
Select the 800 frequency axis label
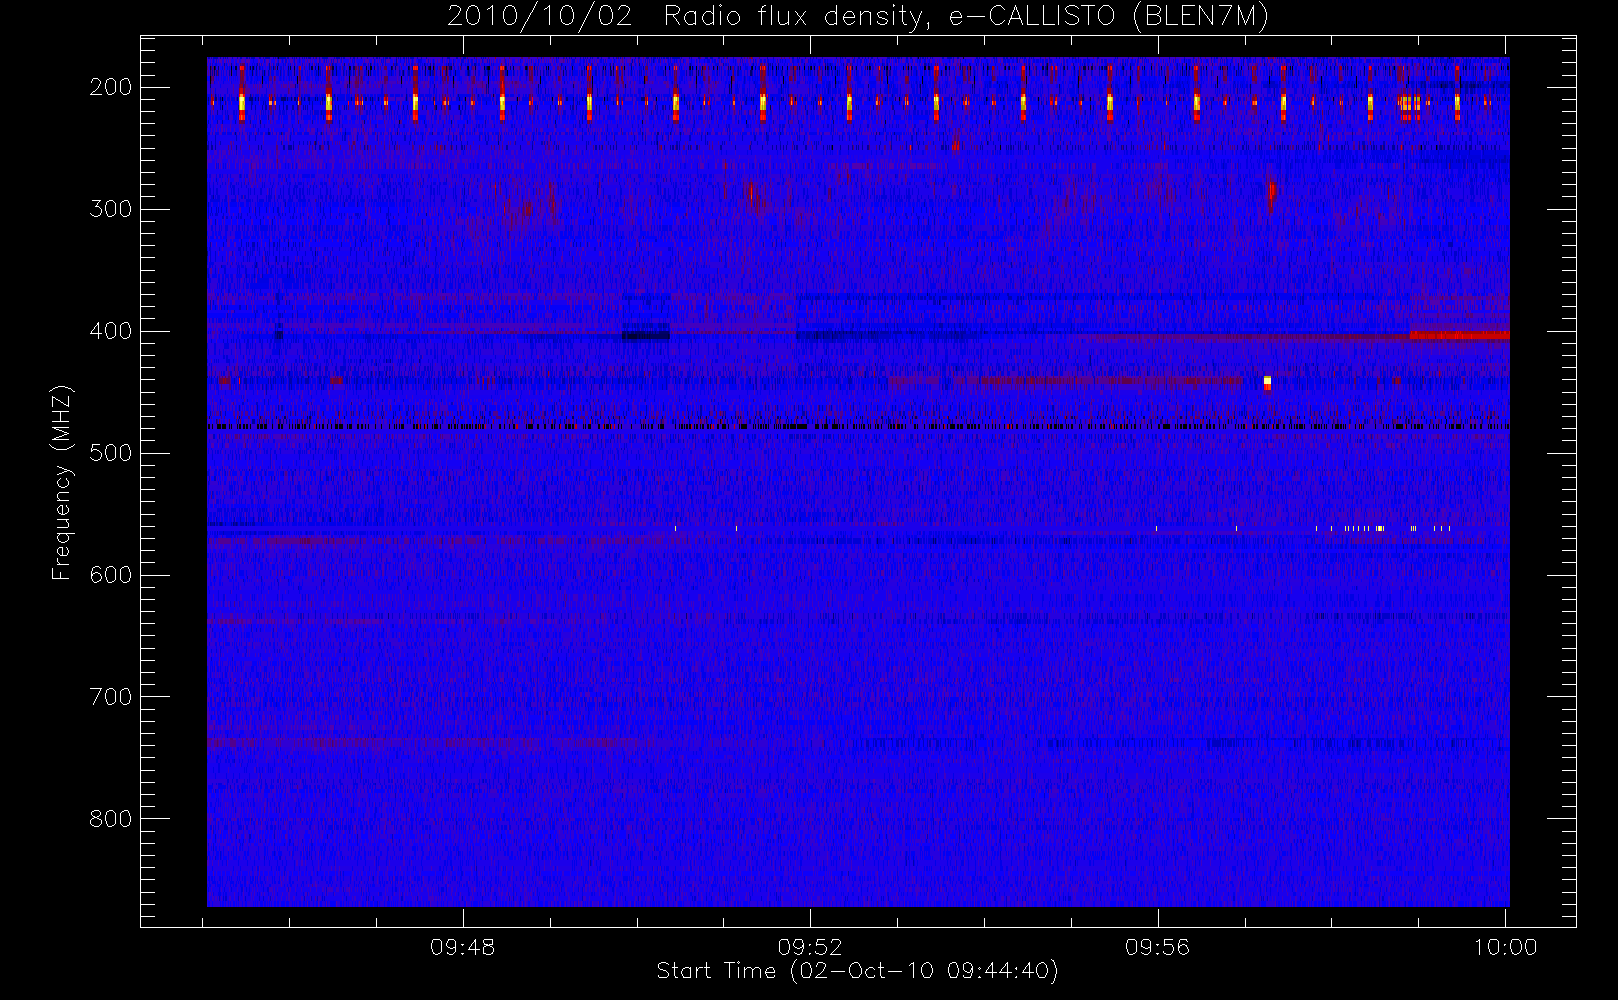pyautogui.click(x=110, y=819)
